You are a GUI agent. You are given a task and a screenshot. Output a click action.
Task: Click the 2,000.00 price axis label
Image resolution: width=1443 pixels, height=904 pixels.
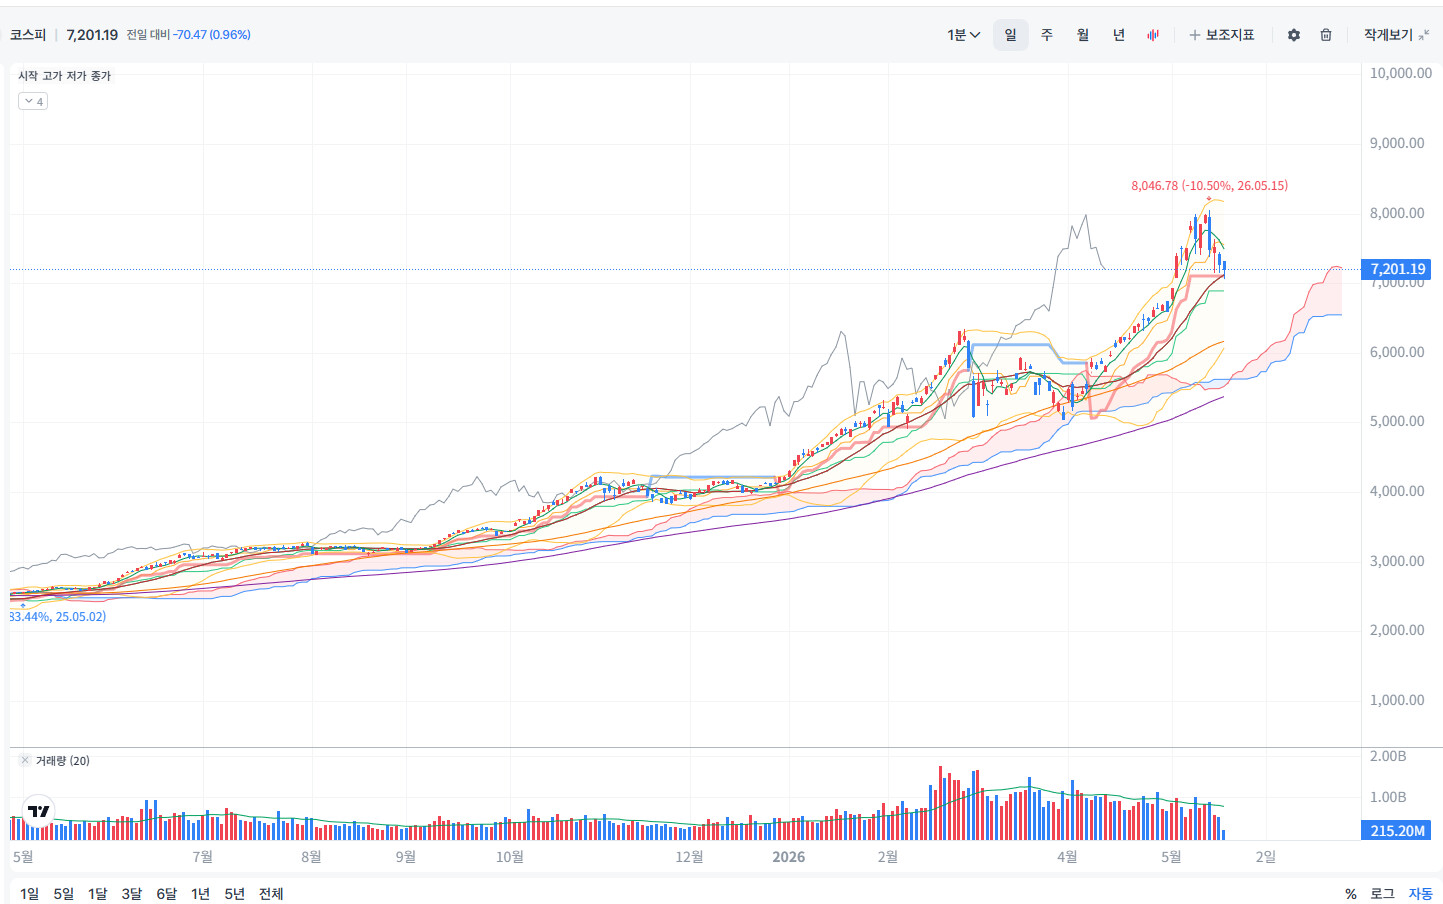(x=1397, y=630)
